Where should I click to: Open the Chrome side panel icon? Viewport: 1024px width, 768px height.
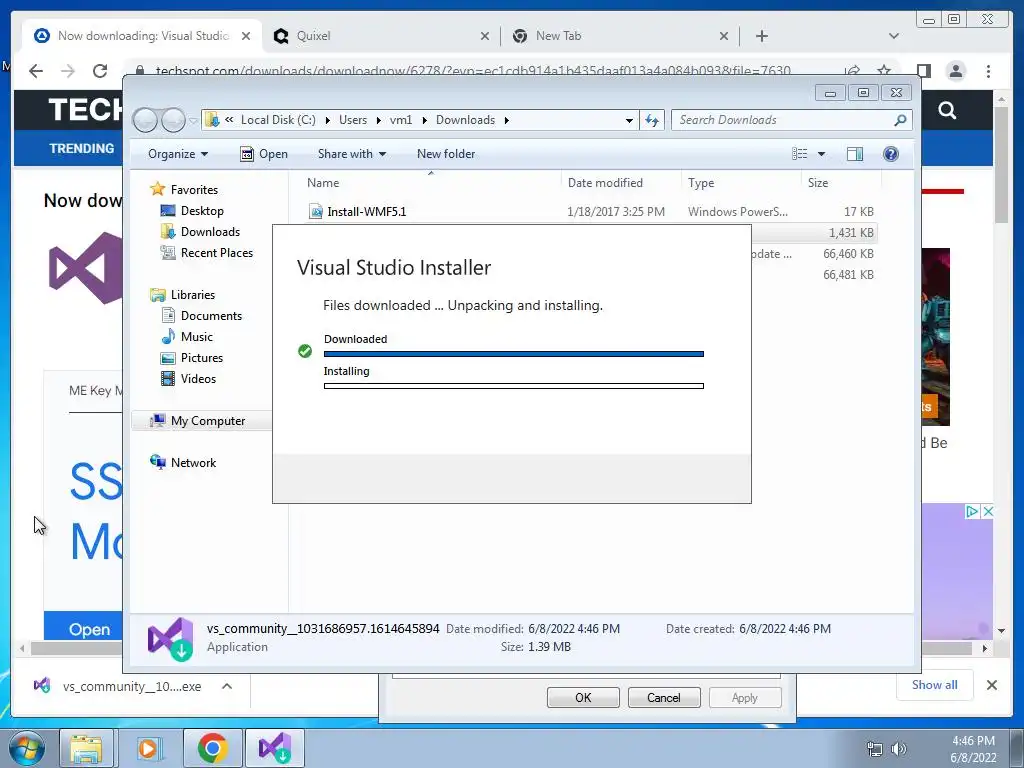(x=923, y=71)
